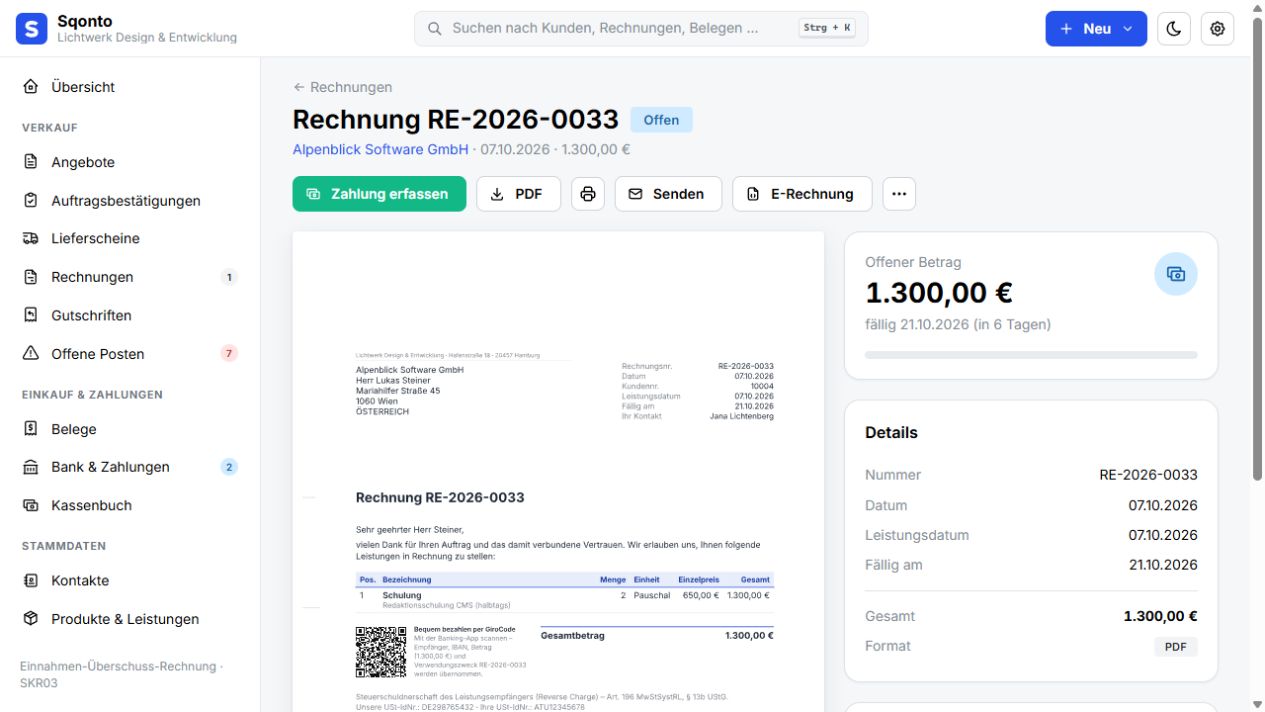Click the search magnifier icon
Viewport: 1265px width, 712px height.
(435, 29)
